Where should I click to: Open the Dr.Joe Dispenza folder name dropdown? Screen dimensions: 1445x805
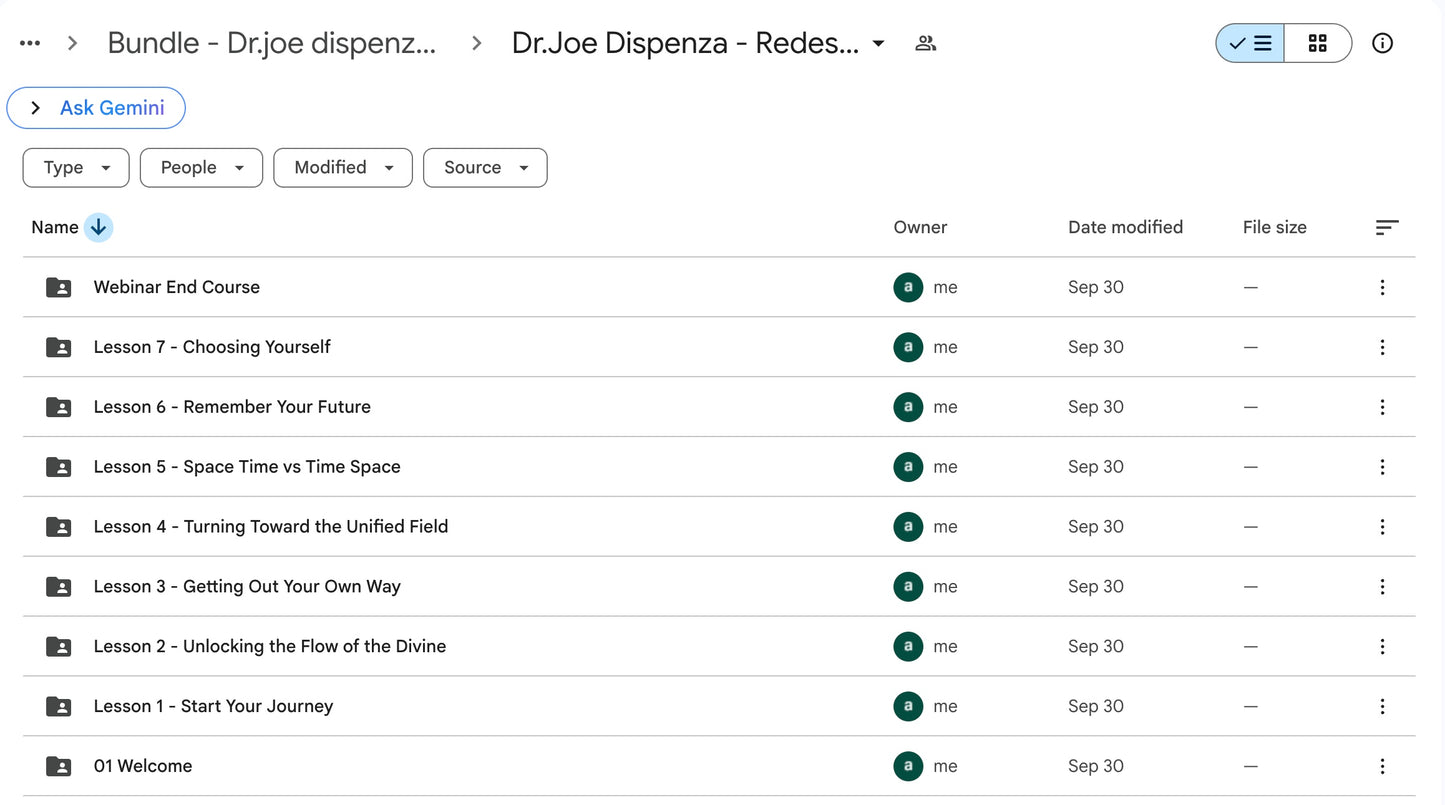click(877, 43)
